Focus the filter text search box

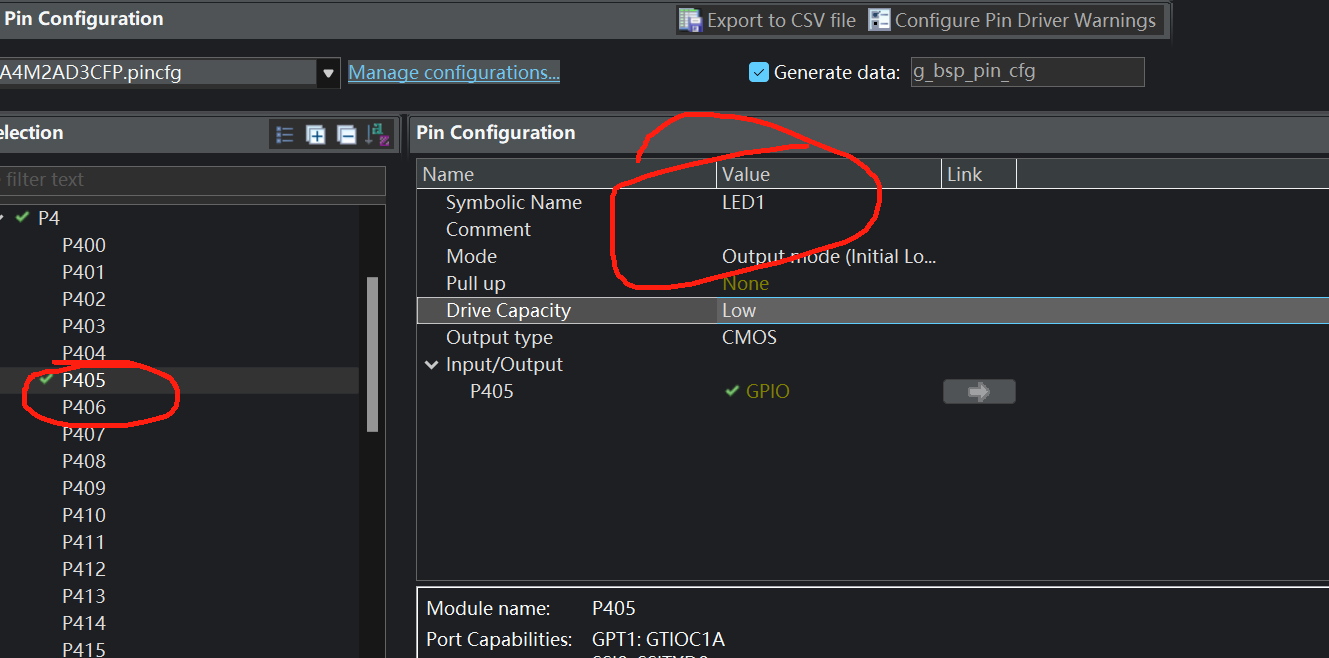coord(190,180)
